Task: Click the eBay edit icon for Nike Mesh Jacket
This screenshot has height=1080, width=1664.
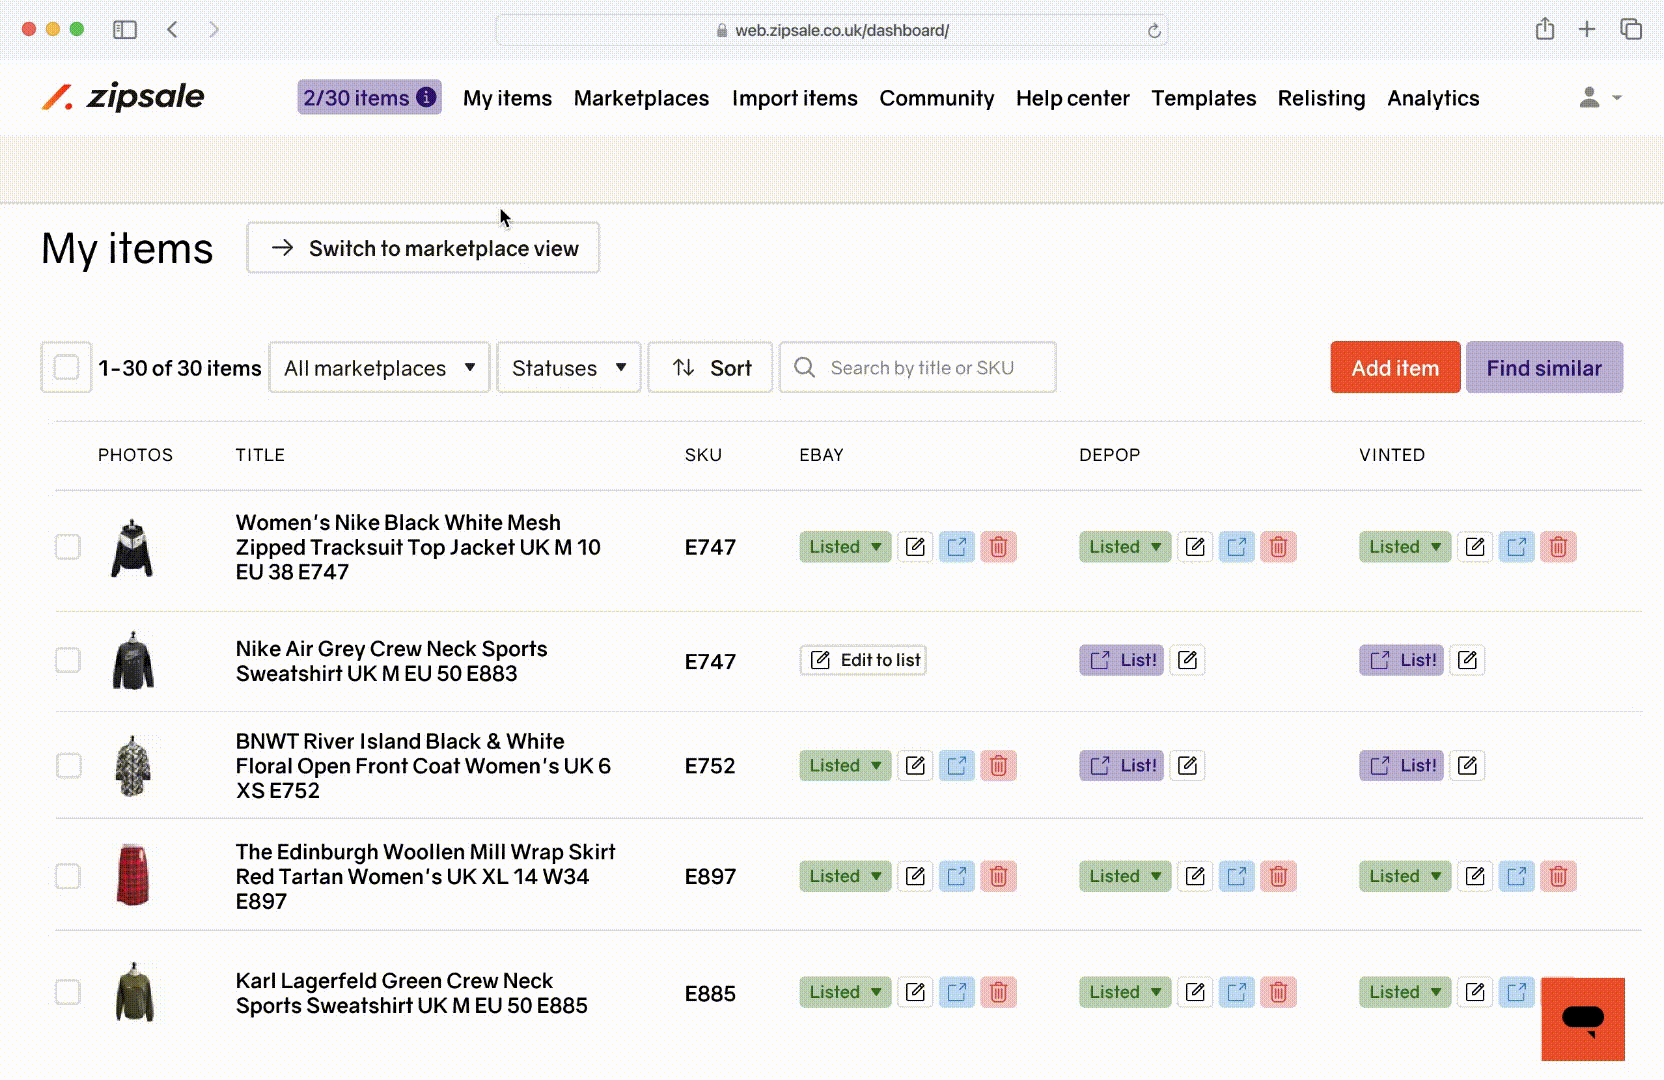Action: (x=915, y=547)
